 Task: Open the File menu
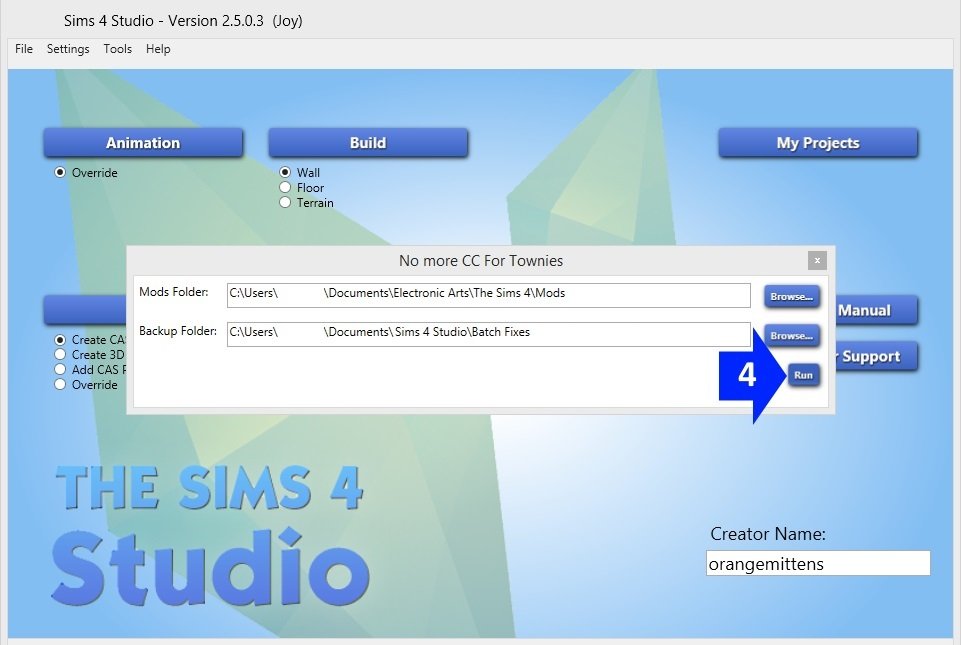(x=24, y=49)
